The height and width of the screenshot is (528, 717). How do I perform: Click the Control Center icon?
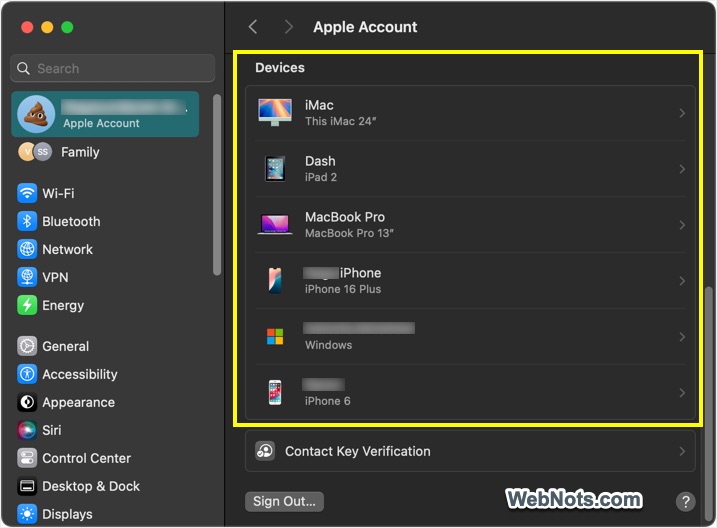(27, 458)
